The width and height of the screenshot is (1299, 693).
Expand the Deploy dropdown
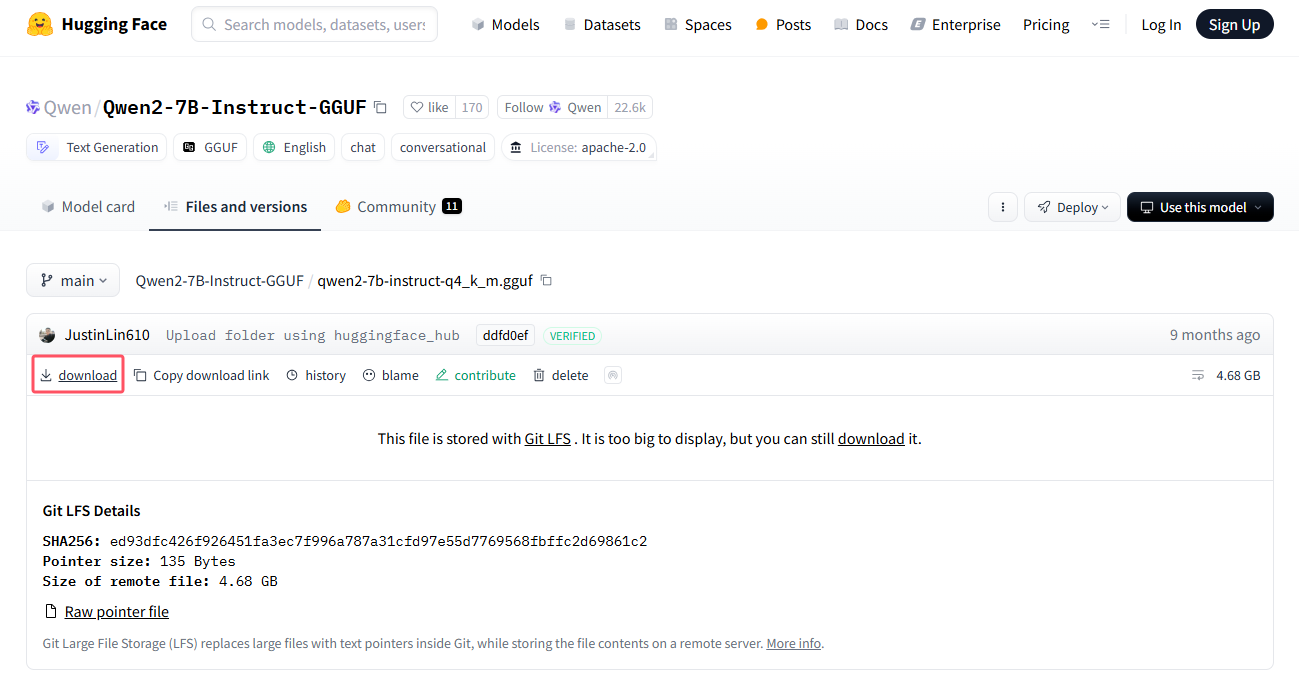point(1073,207)
